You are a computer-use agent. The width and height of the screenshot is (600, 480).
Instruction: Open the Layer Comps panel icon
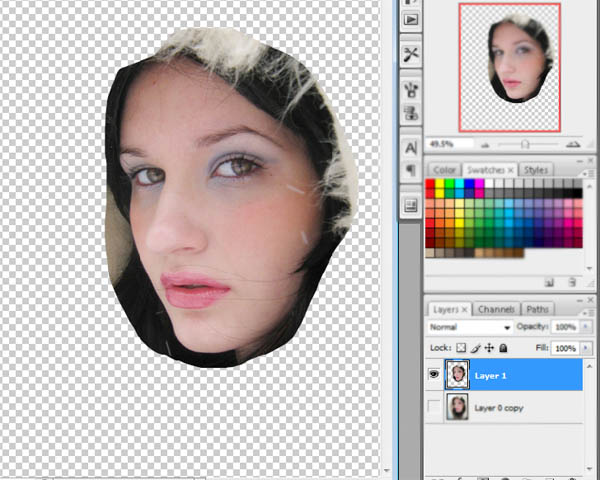tap(410, 205)
